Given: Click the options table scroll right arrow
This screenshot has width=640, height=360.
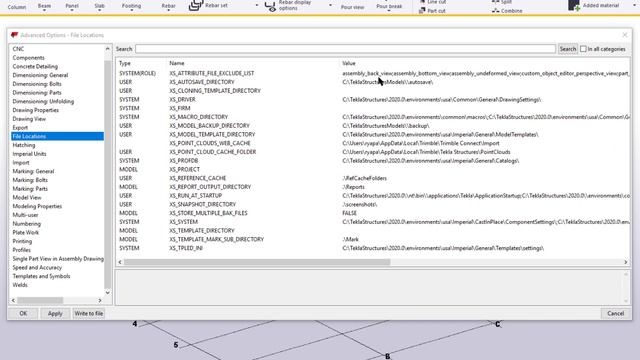Looking at the screenshot, I should (626, 262).
